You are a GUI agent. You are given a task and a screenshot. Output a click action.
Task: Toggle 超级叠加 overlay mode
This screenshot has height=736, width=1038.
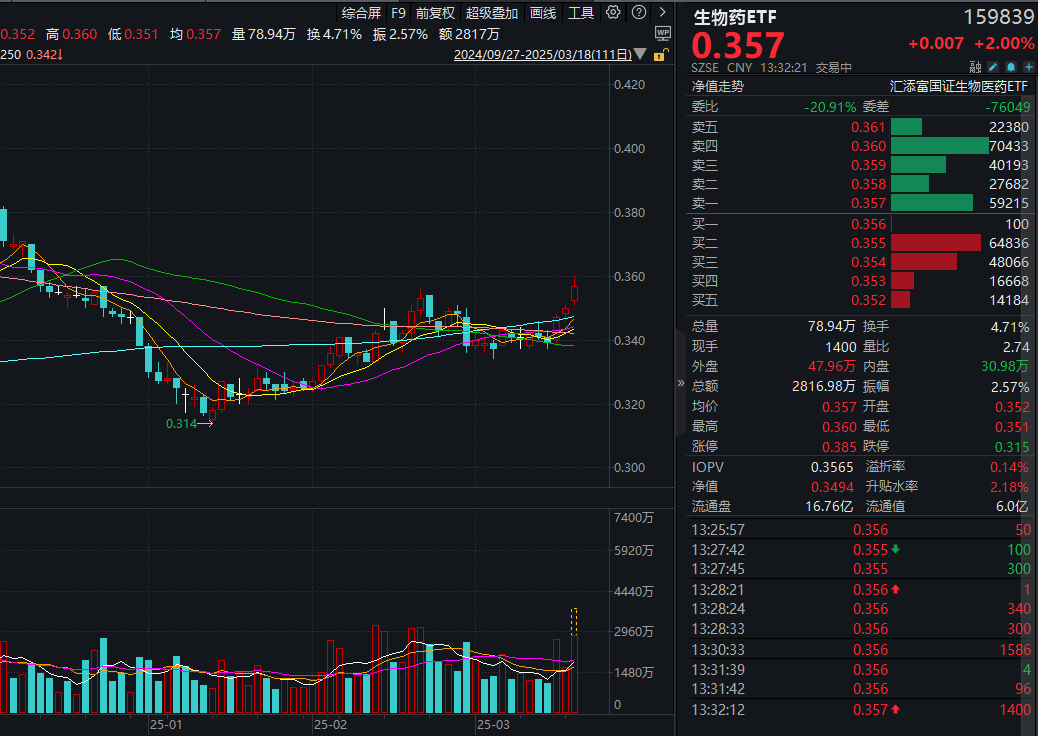490,12
